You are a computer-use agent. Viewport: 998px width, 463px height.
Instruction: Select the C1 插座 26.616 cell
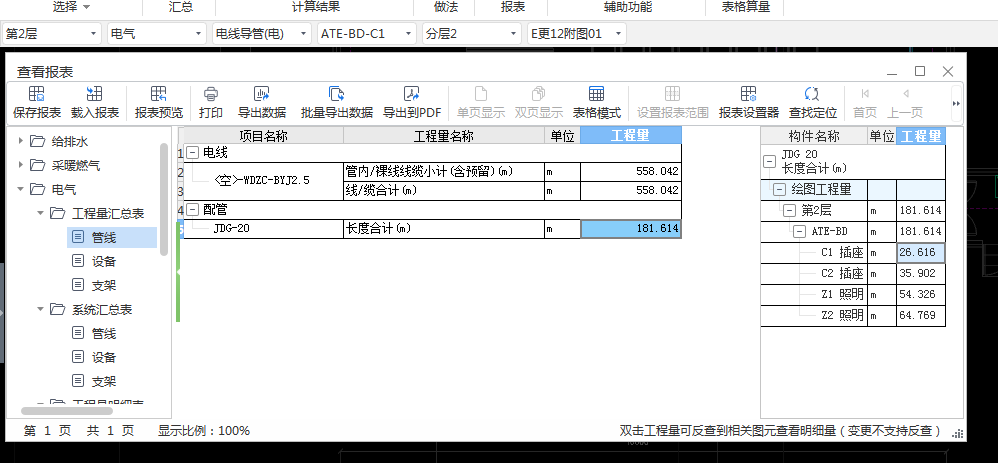click(921, 253)
